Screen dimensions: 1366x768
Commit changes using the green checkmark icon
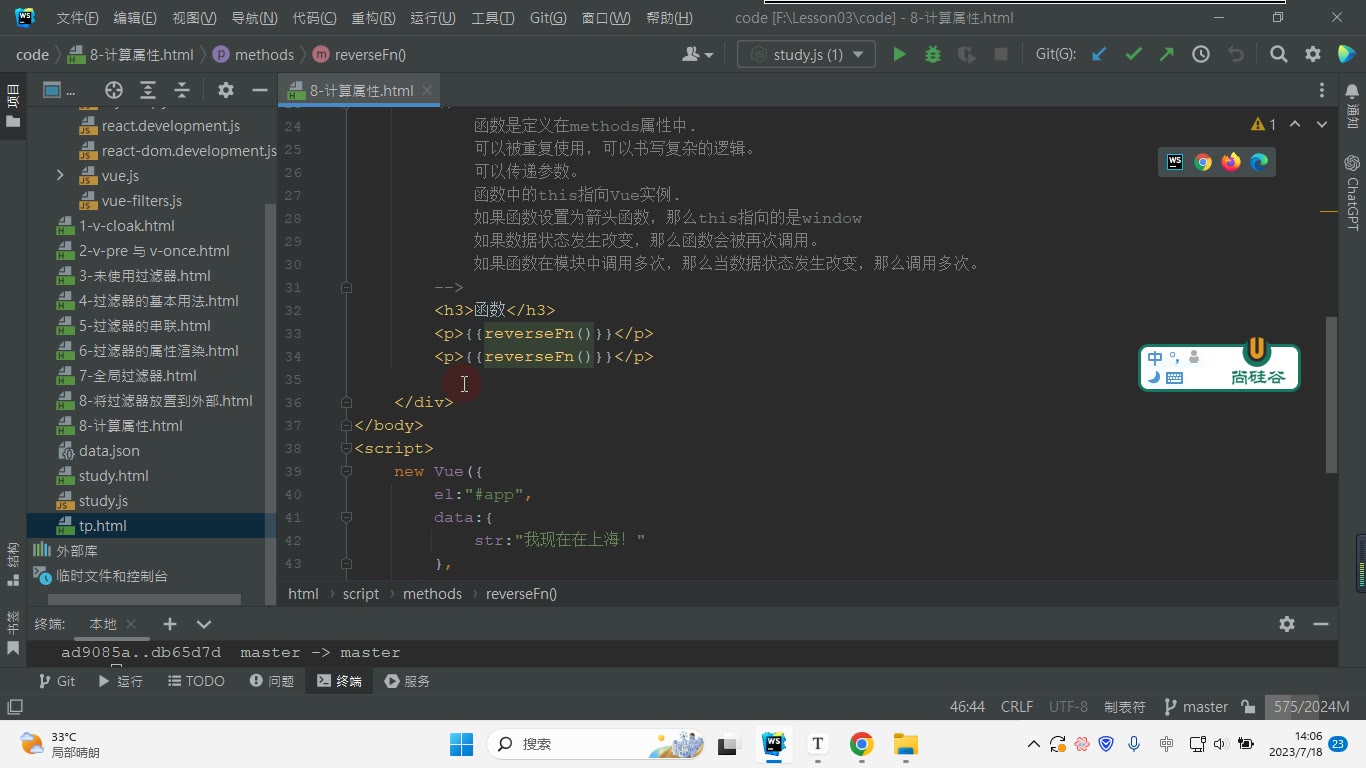pos(1133,54)
